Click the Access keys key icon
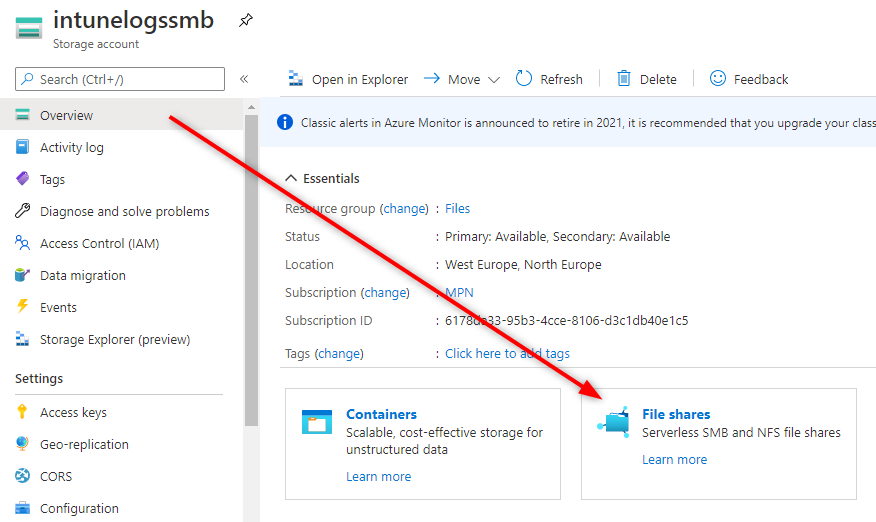 click(x=22, y=412)
